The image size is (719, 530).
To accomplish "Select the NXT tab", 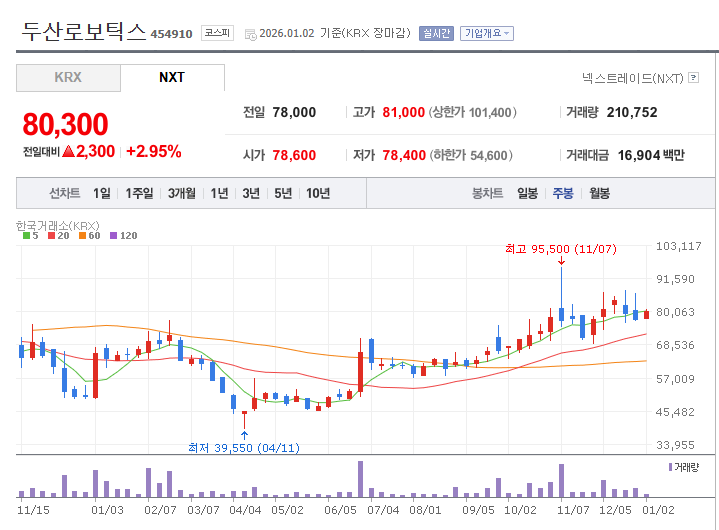I will coord(172,77).
